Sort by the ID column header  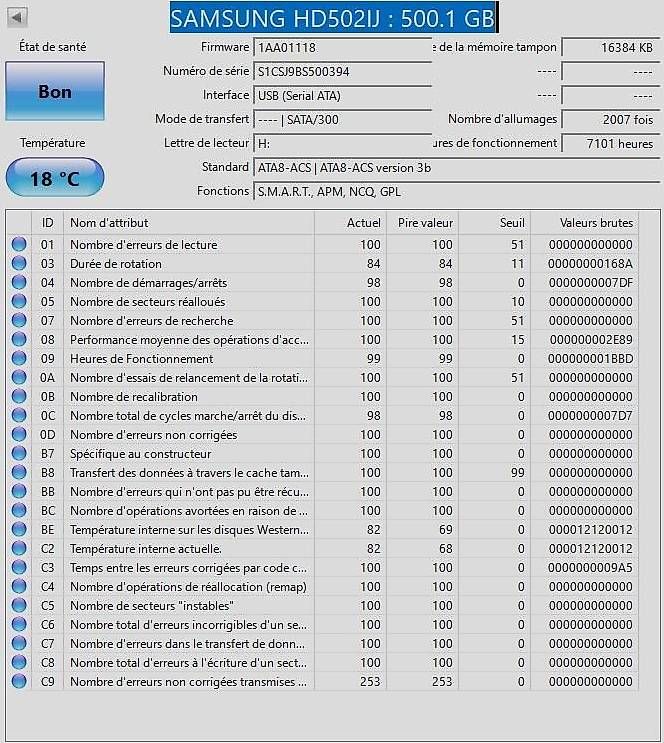[x=47, y=223]
